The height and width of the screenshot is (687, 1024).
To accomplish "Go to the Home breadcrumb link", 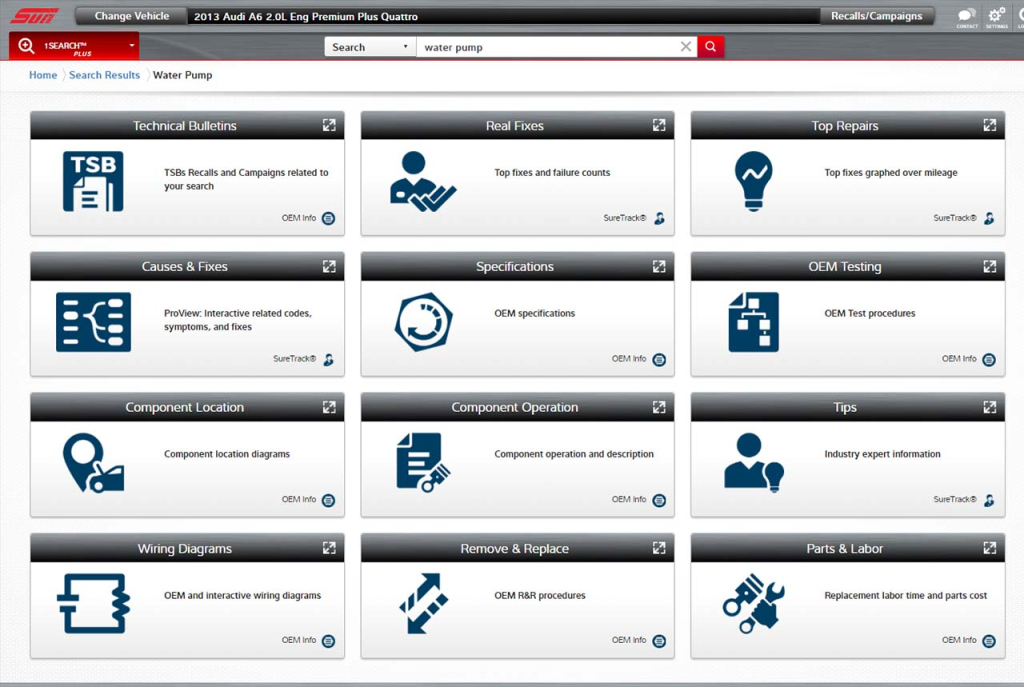I will 43,75.
